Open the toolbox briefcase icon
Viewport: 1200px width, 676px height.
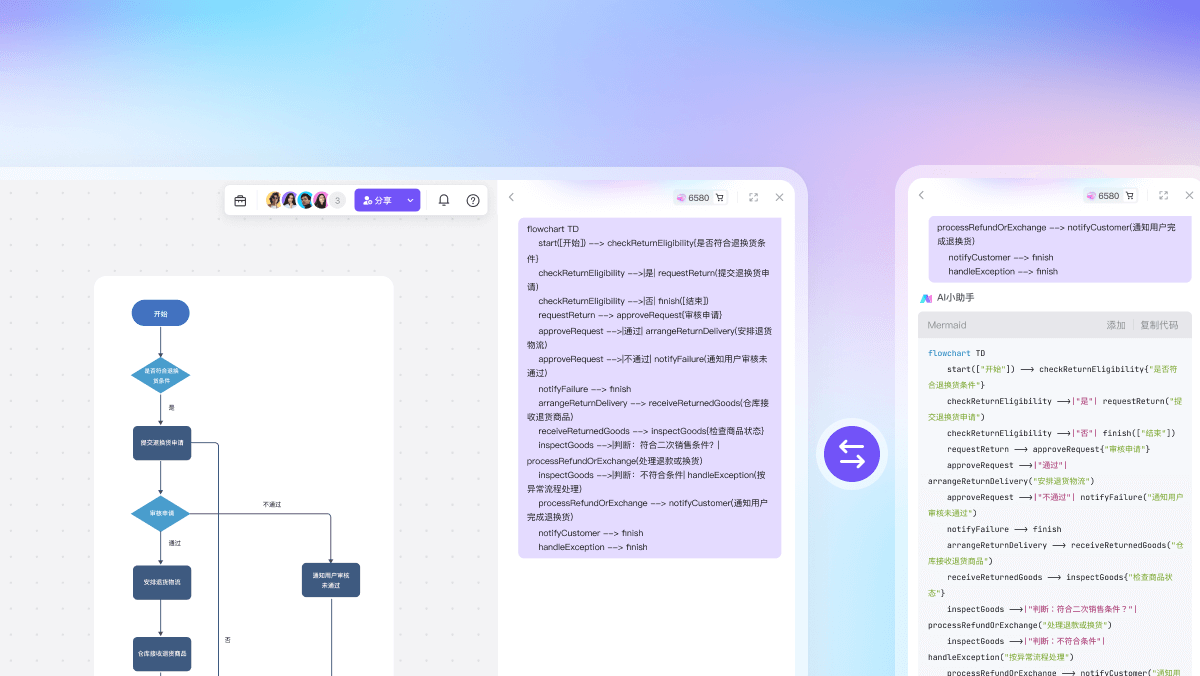[x=240, y=200]
